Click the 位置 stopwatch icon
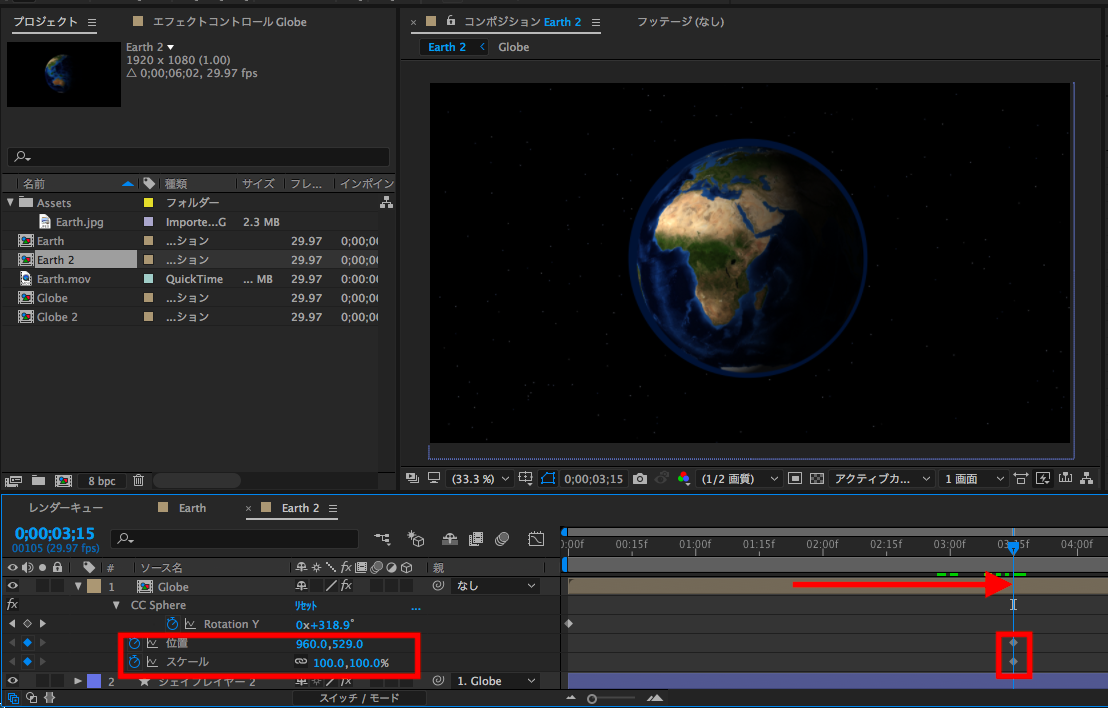 135,644
